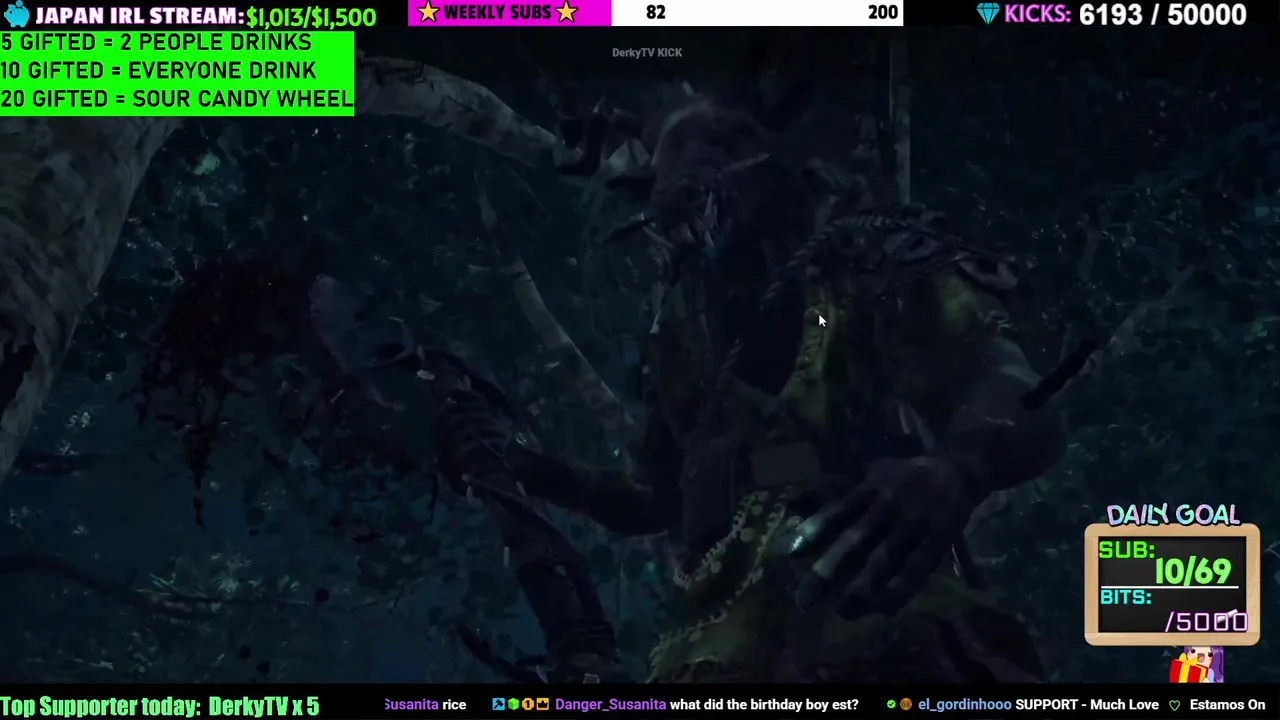Image resolution: width=1280 pixels, height=720 pixels.
Task: Click the star right of WEEKLY SUBS
Action: [567, 12]
